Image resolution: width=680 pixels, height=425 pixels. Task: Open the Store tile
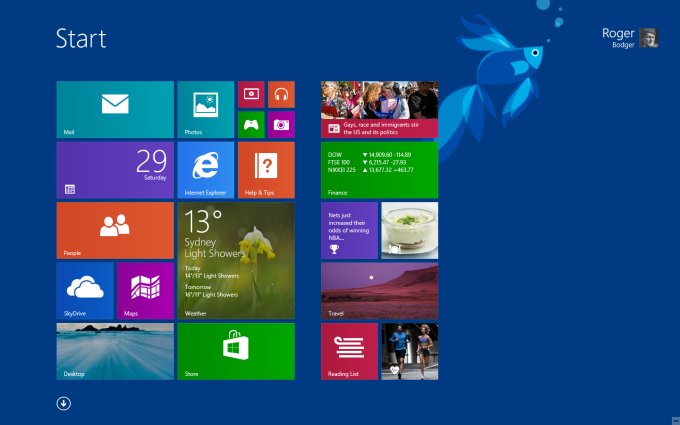[236, 351]
